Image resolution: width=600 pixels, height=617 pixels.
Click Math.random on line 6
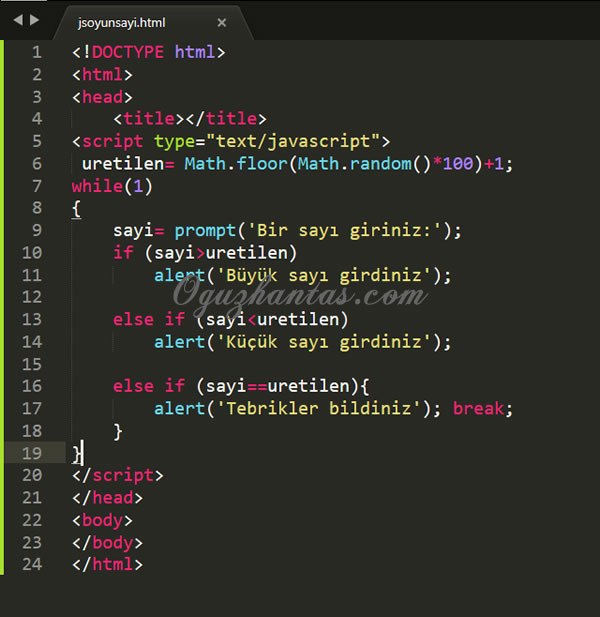tap(354, 164)
